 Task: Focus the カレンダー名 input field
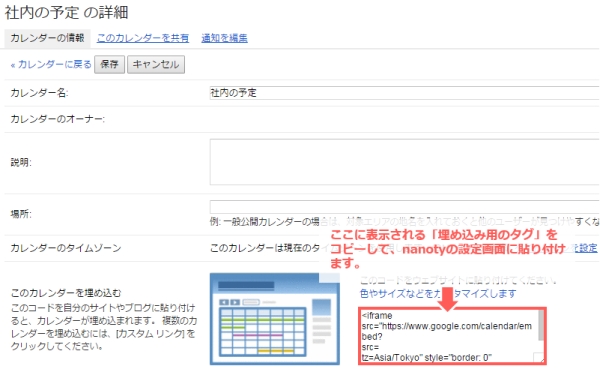tap(404, 93)
